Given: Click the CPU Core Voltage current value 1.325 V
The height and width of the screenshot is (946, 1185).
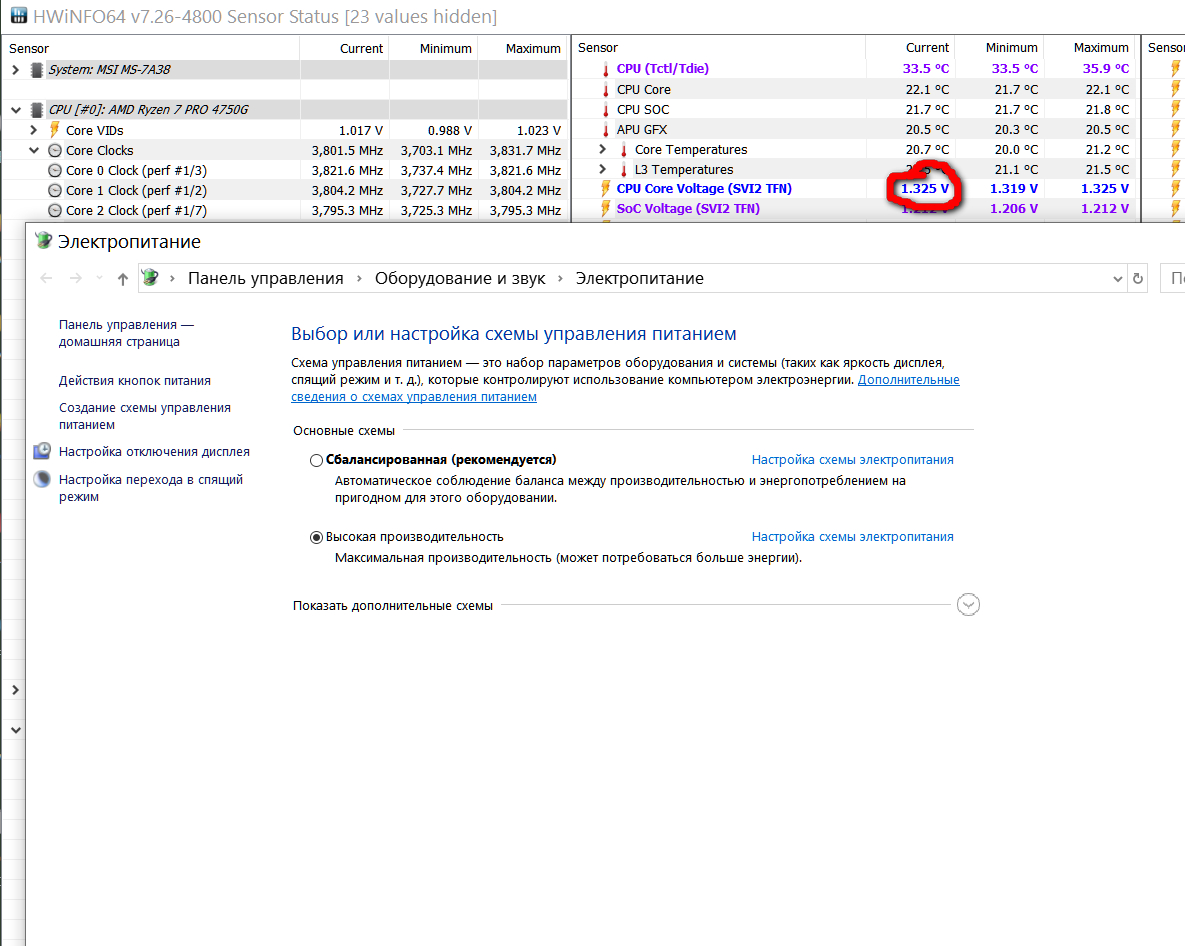Looking at the screenshot, I should click(925, 188).
